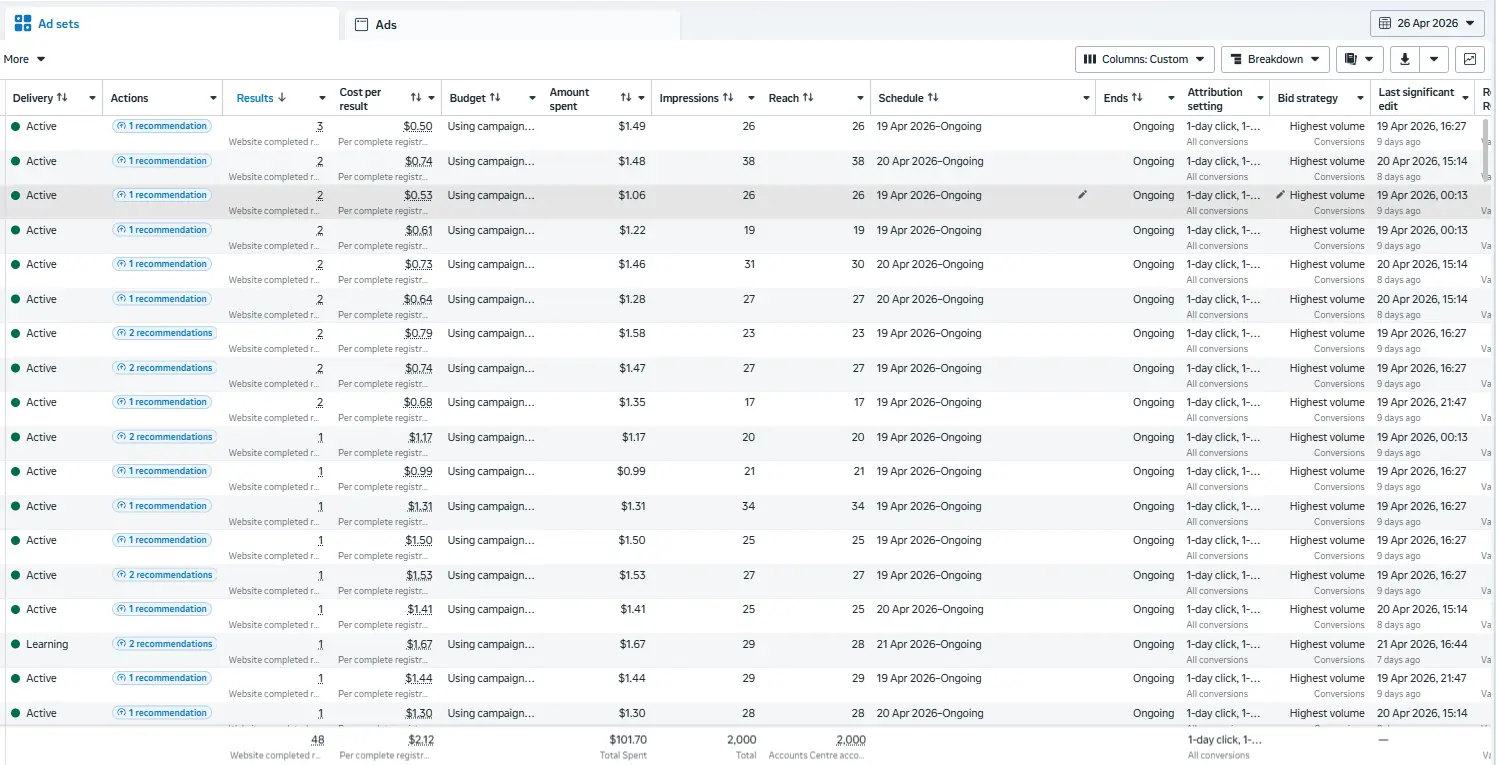Sort the Amount spent column
The image size is (1496, 765).
pos(626,98)
